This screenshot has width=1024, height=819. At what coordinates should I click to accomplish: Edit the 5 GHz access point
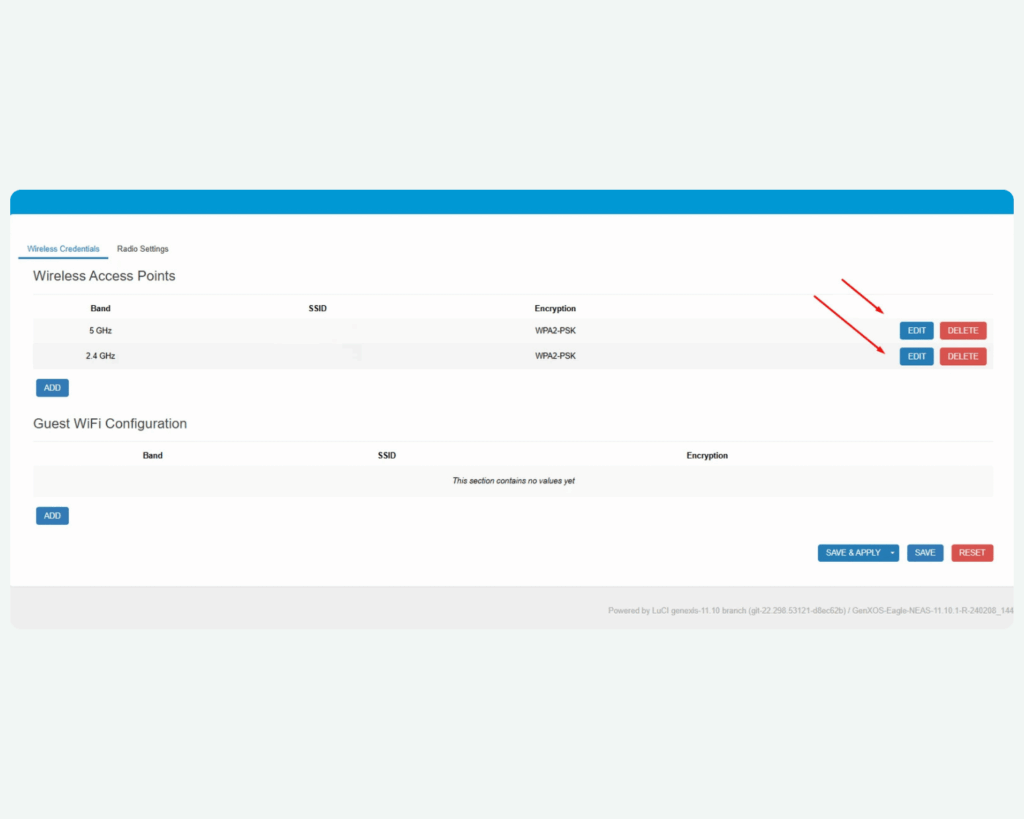(x=916, y=330)
